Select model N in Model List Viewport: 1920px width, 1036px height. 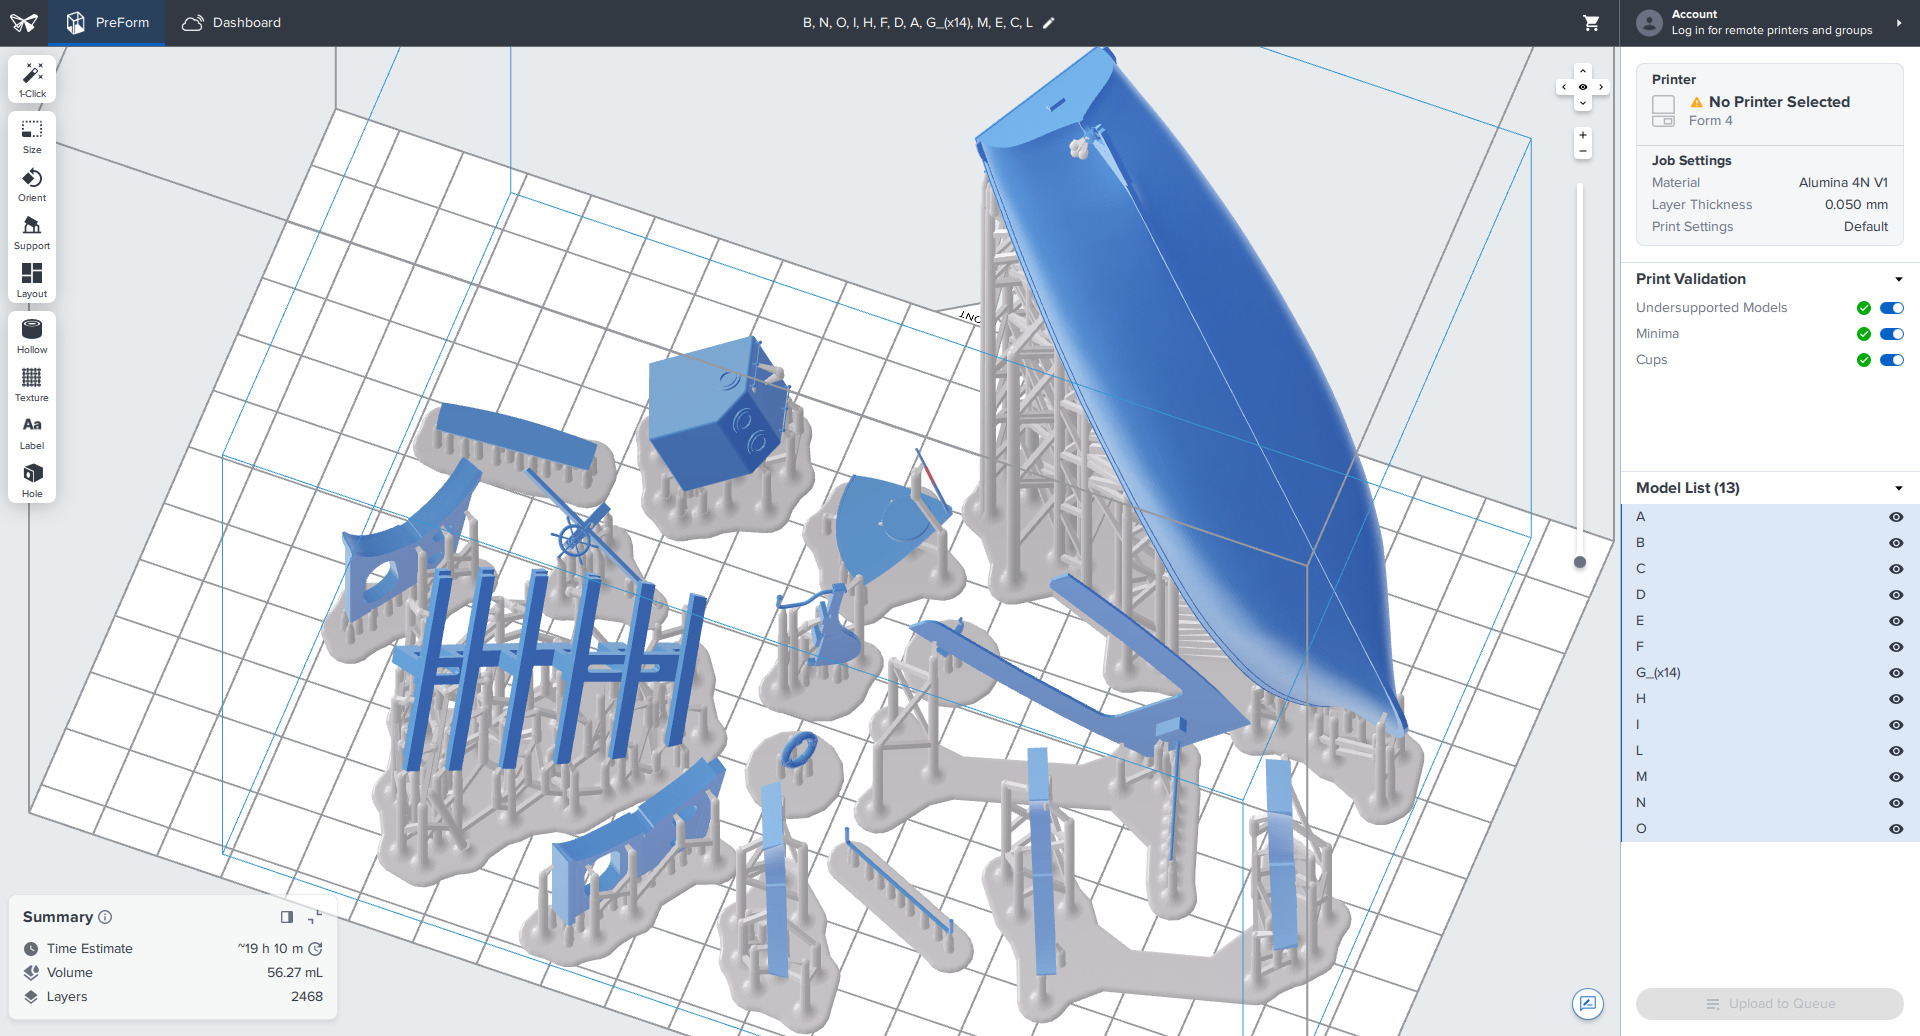1770,803
